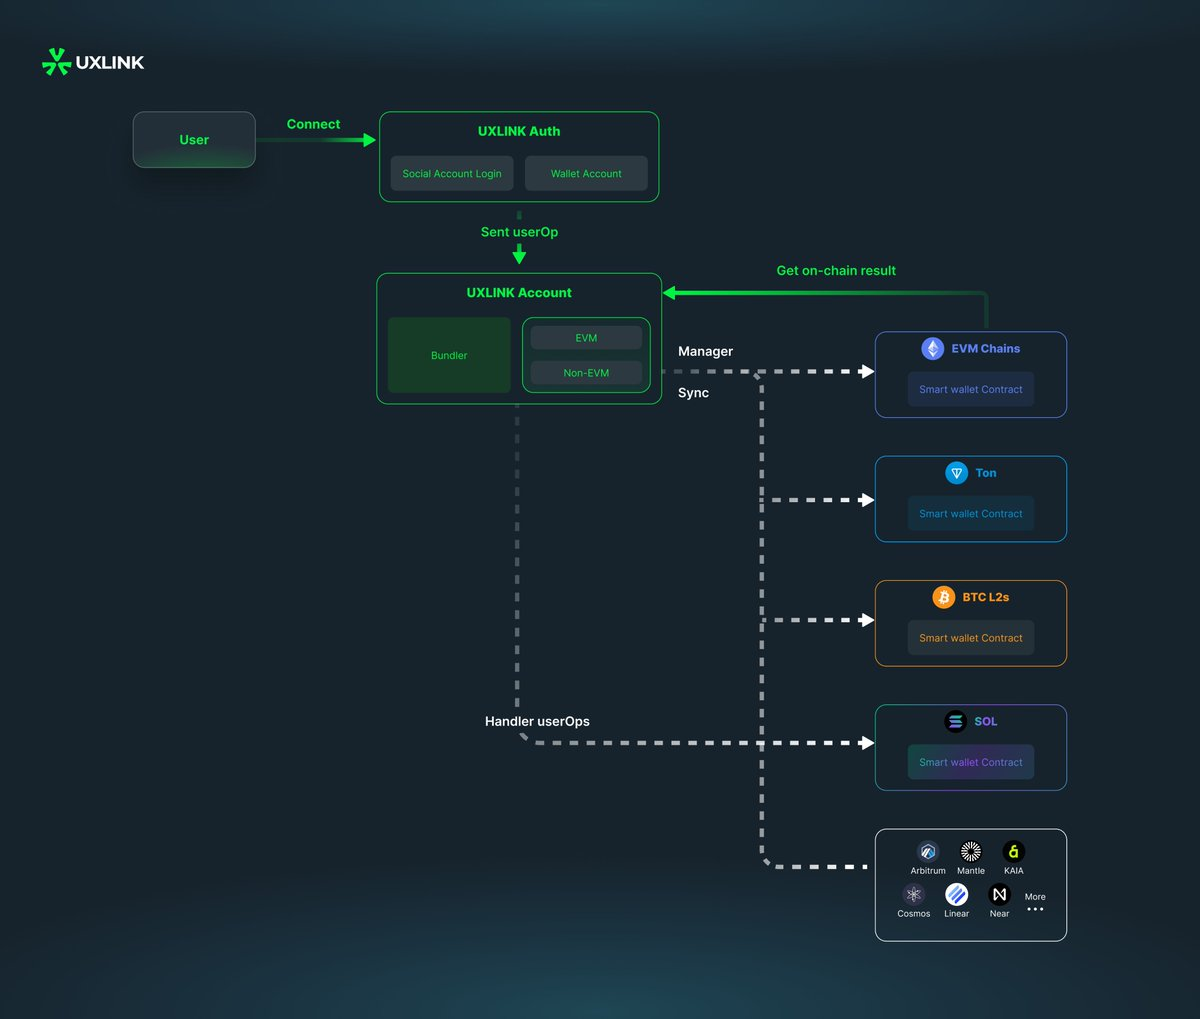Click the Mantle icon

(x=971, y=852)
